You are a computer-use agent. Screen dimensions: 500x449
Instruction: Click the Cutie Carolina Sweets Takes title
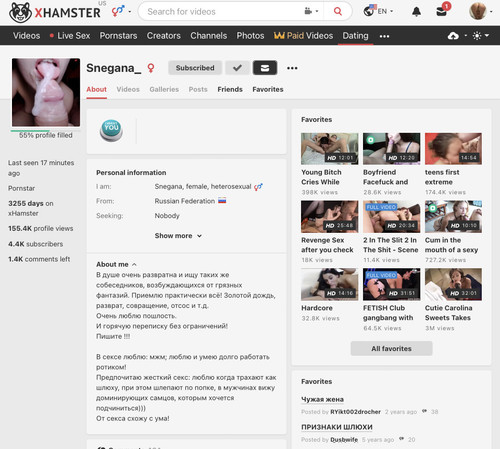tap(448, 313)
